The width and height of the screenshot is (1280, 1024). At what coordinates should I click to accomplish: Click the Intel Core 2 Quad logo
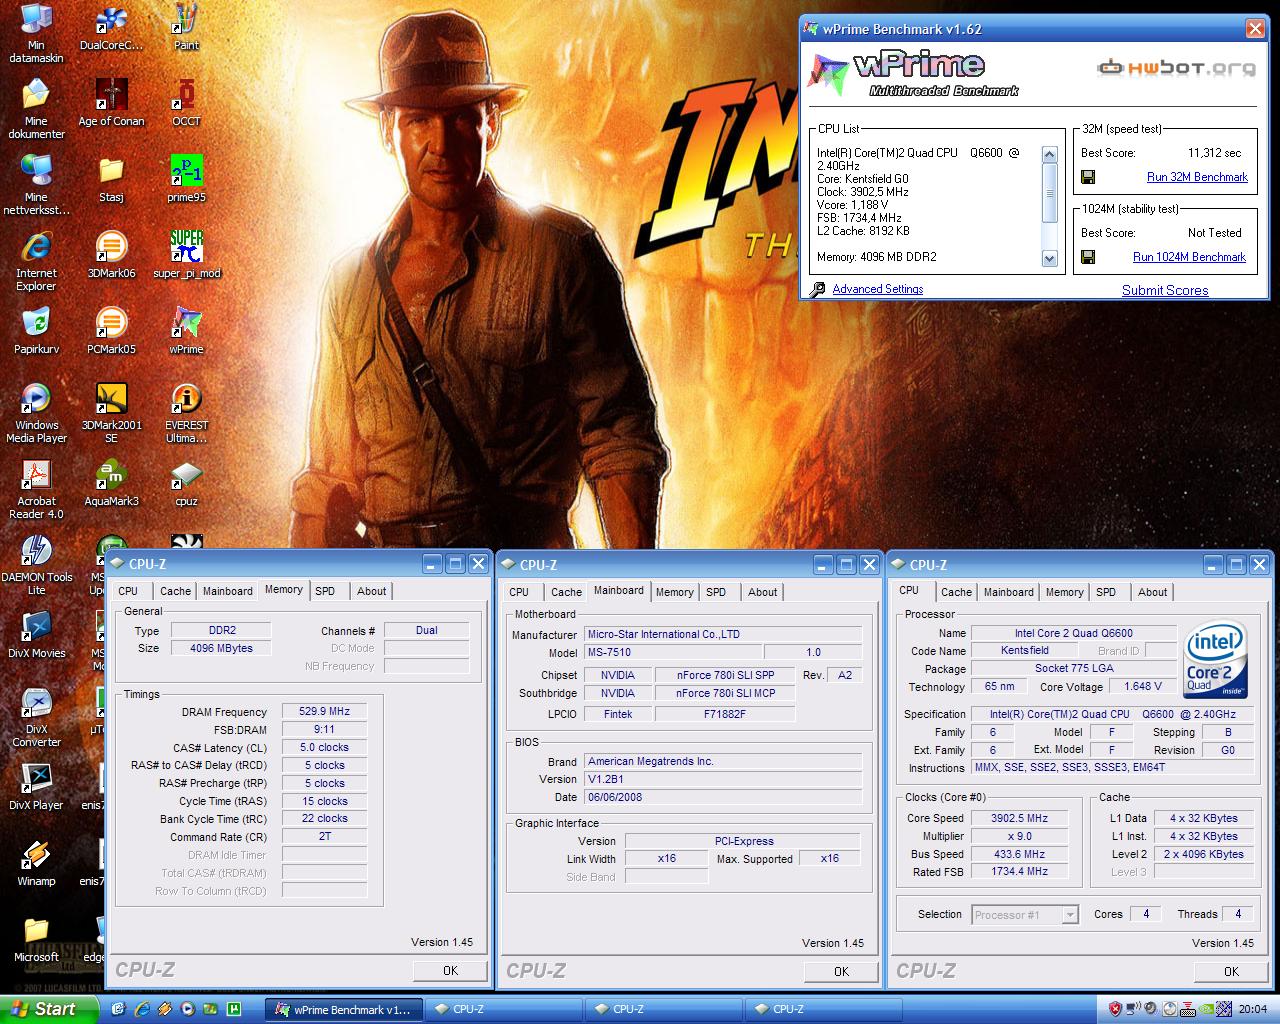(1215, 660)
